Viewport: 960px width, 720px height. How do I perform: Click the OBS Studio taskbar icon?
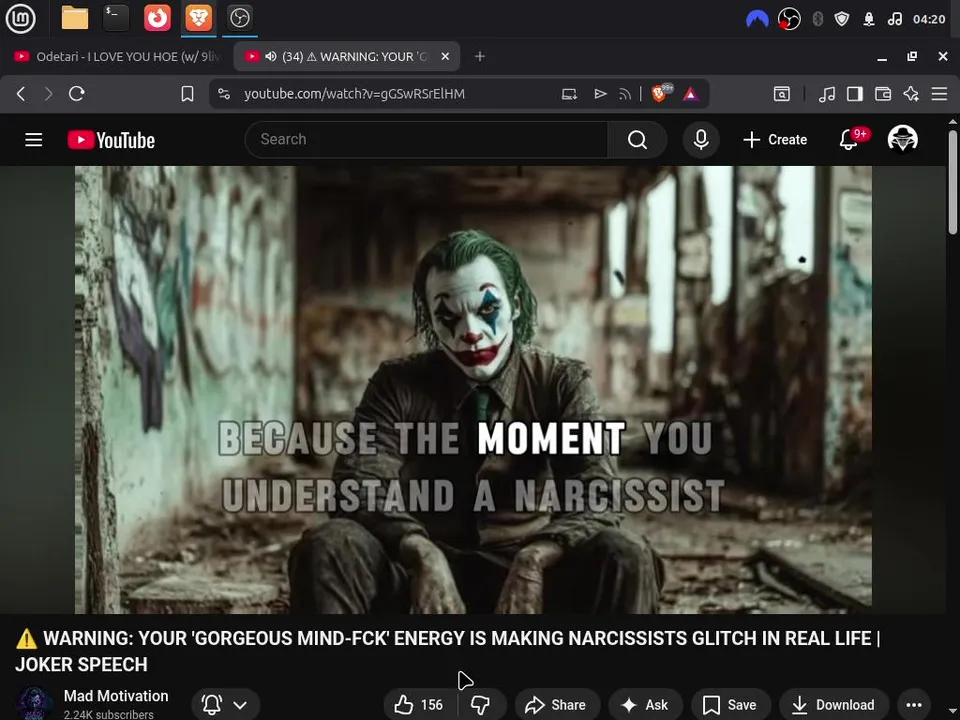pyautogui.click(x=239, y=18)
